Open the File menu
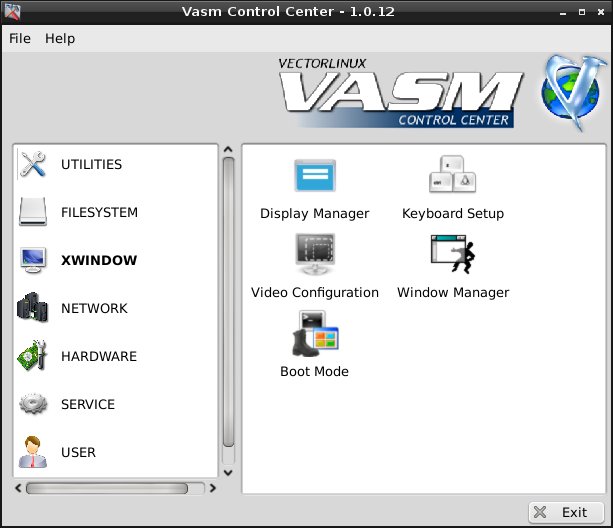This screenshot has width=613, height=528. (x=20, y=39)
